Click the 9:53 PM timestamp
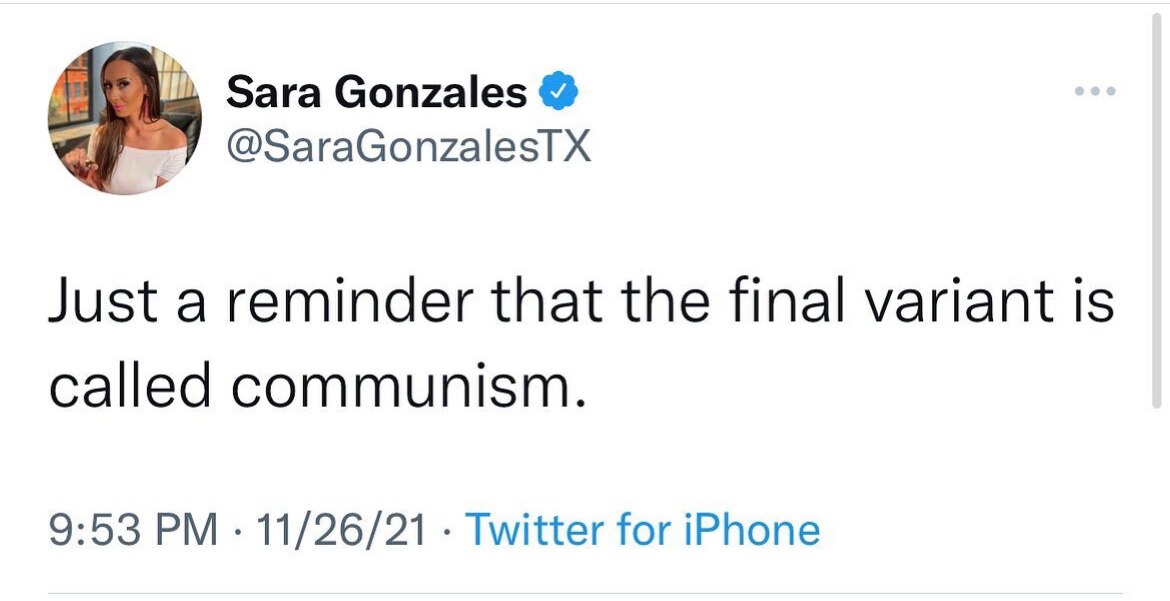The width and height of the screenshot is (1170, 601). click(132, 529)
